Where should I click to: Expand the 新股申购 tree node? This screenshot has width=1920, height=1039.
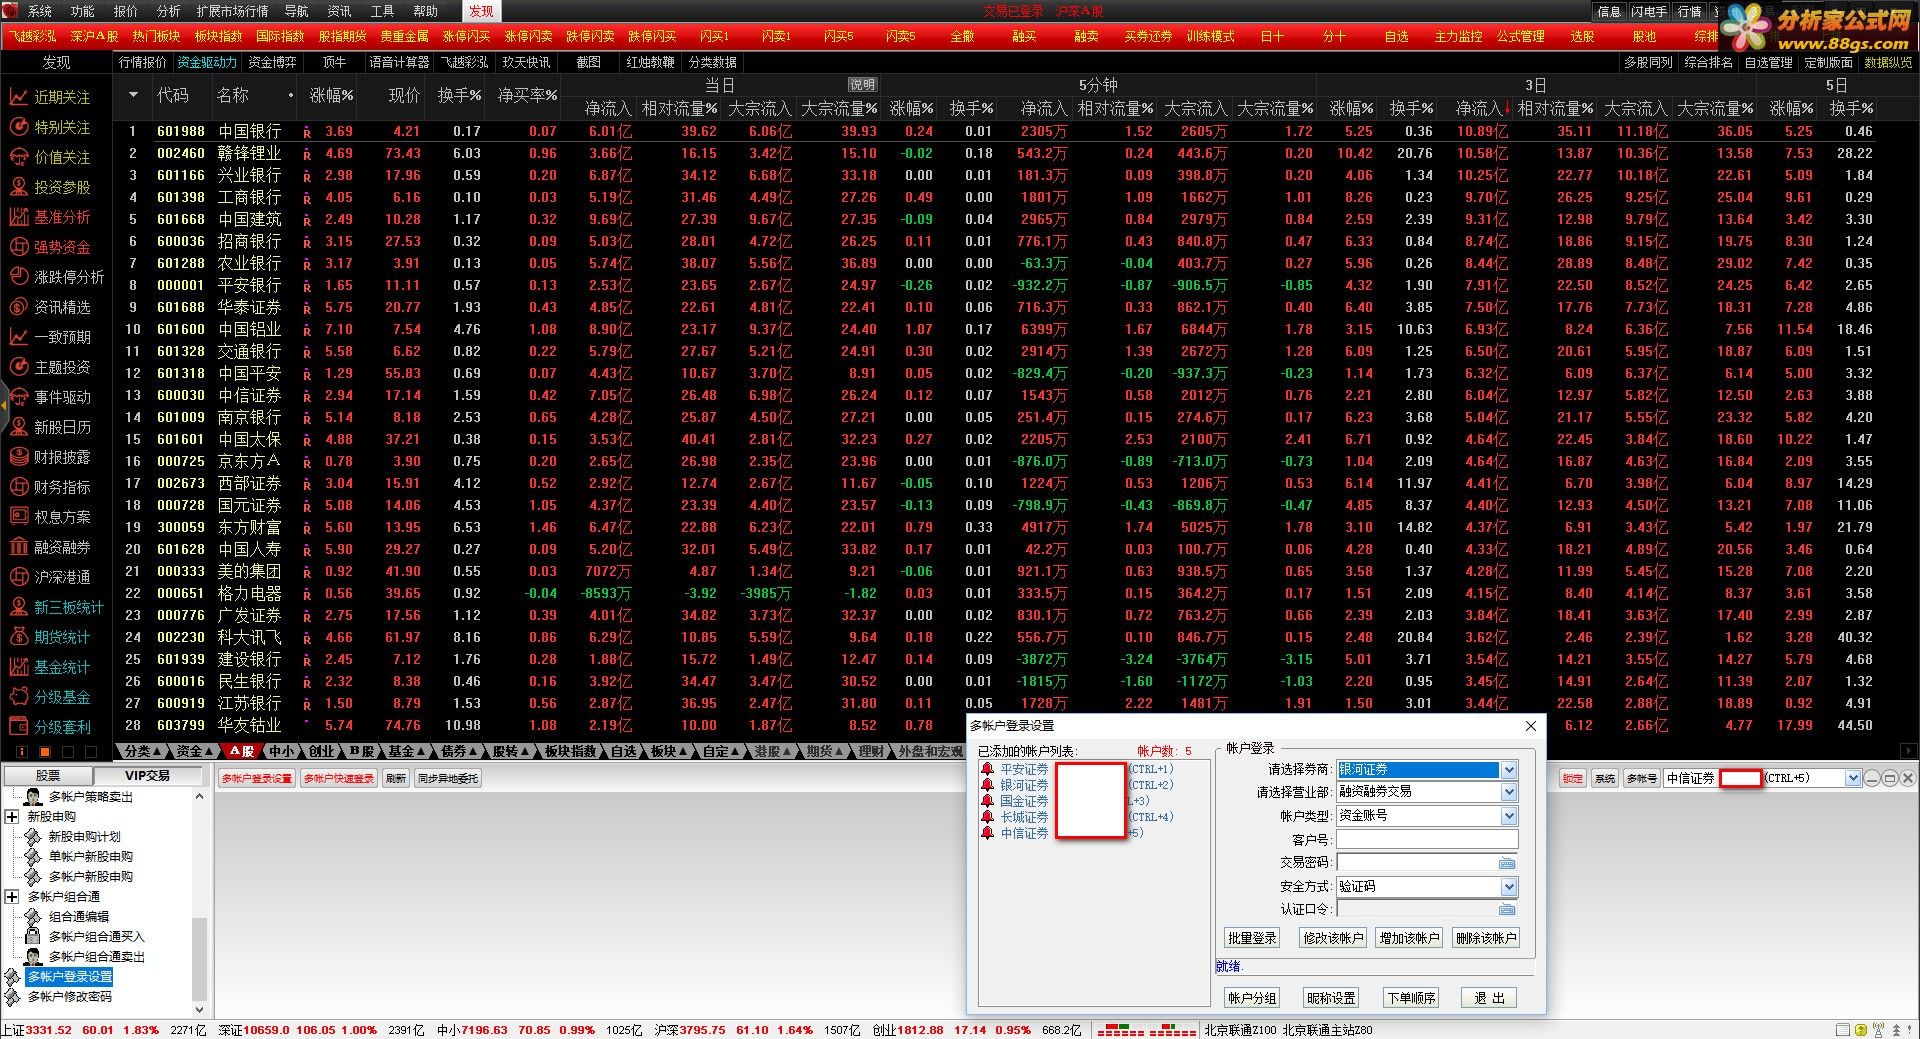[12, 817]
